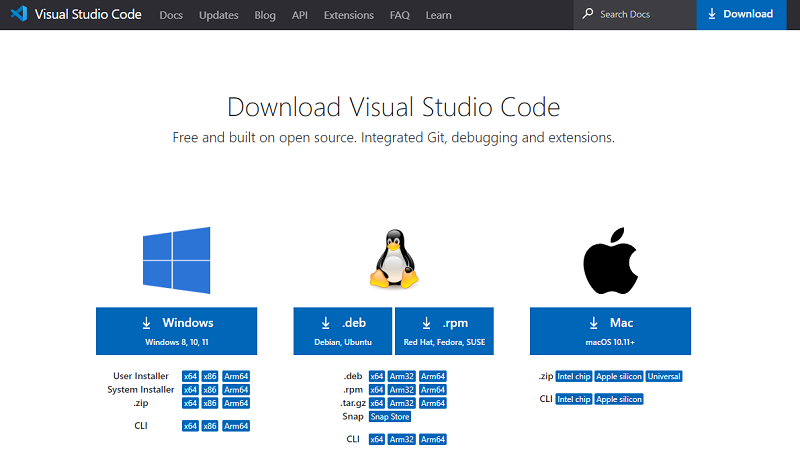This screenshot has width=800, height=451.
Task: Go to the Updates page
Action: coord(218,15)
